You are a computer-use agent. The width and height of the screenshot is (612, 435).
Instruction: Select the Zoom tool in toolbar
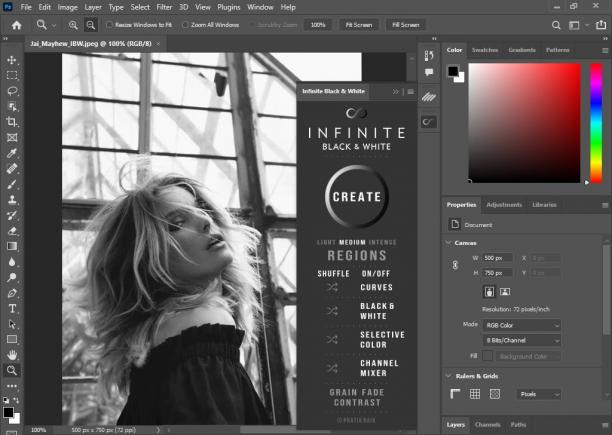coord(12,370)
